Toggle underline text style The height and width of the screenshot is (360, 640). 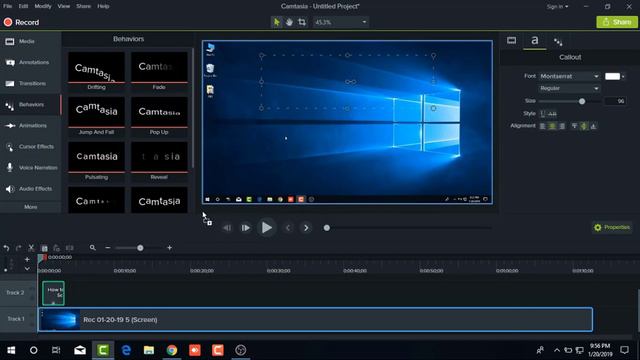tap(543, 113)
